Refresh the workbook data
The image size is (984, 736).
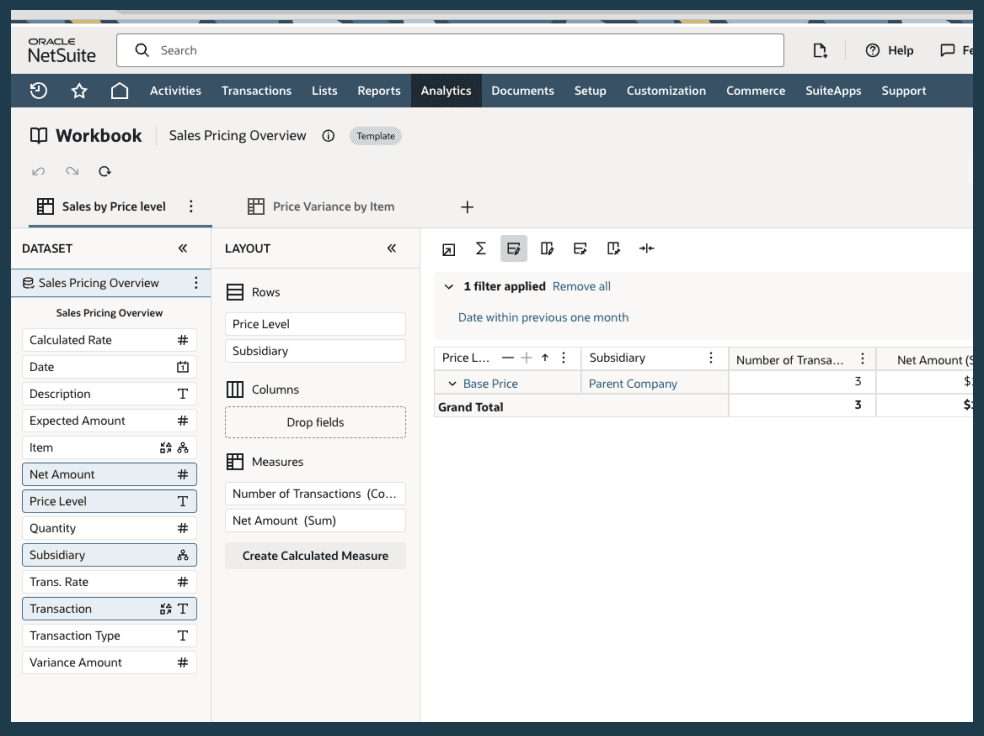point(105,171)
